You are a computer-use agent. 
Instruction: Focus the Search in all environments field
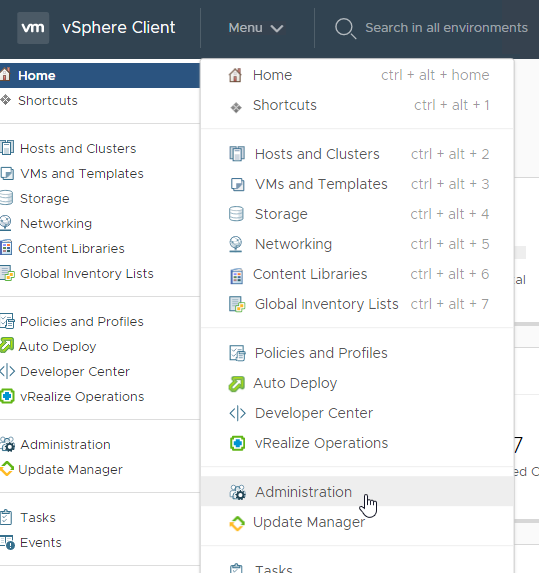point(446,28)
